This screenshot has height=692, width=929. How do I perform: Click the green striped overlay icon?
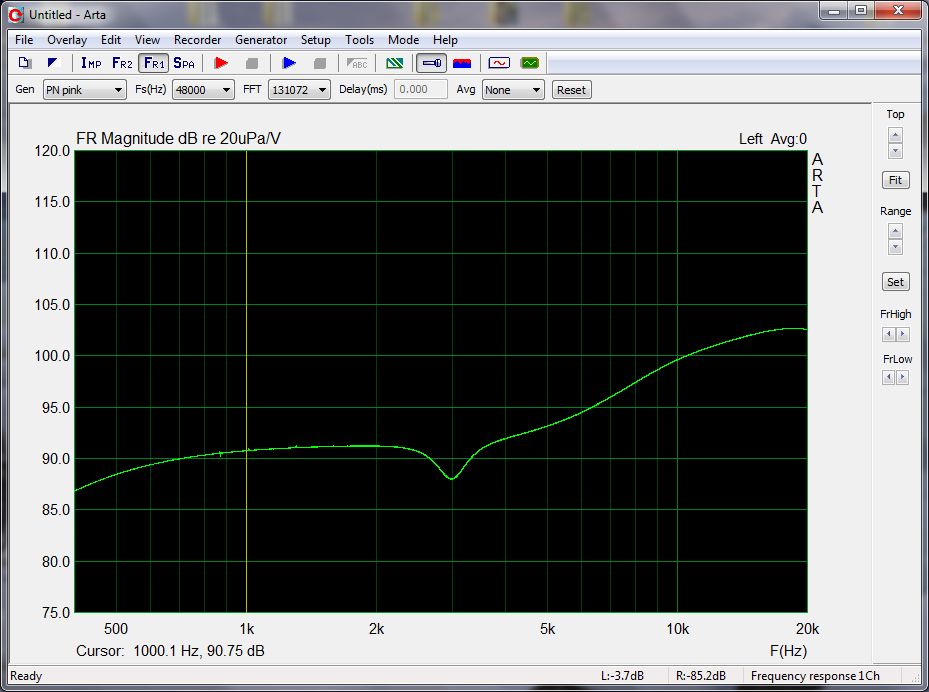click(x=395, y=63)
